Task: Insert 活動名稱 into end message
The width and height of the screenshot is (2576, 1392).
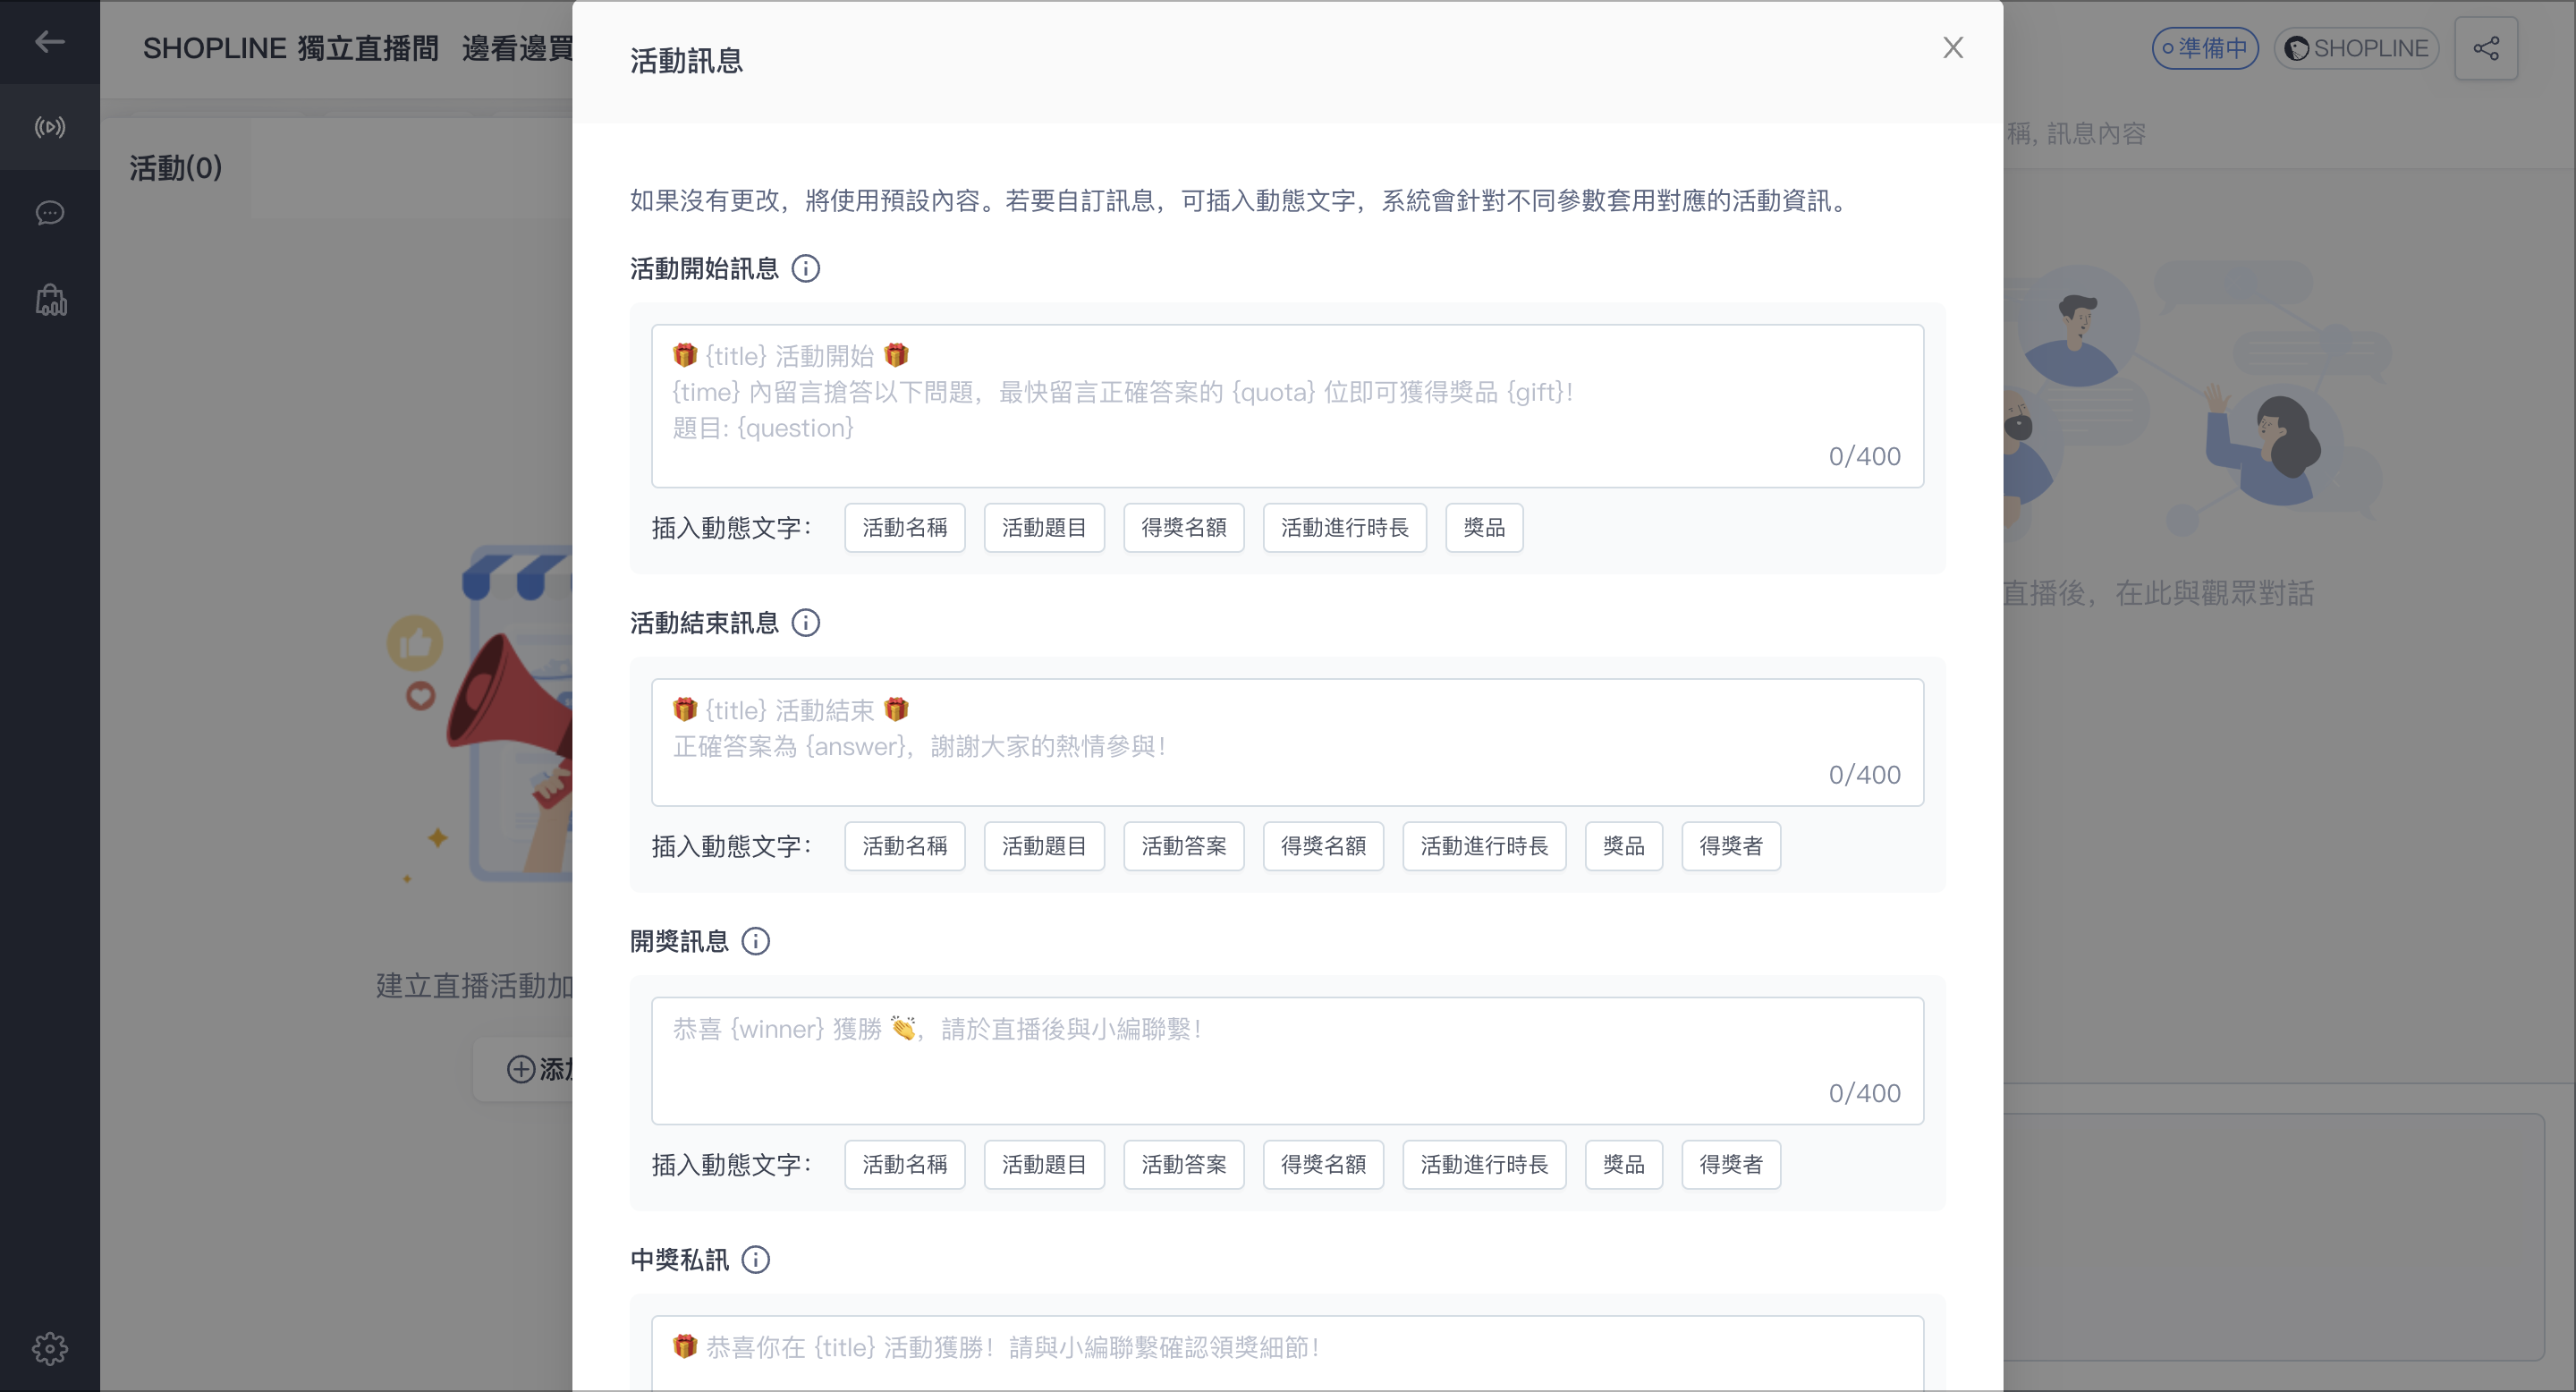Action: tap(904, 846)
